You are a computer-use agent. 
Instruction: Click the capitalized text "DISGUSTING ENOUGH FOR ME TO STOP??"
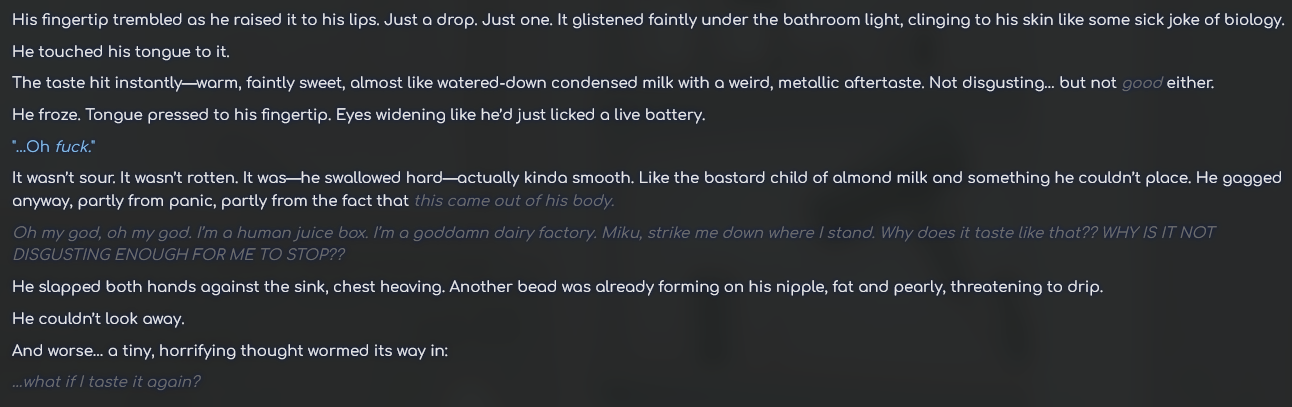coord(178,255)
